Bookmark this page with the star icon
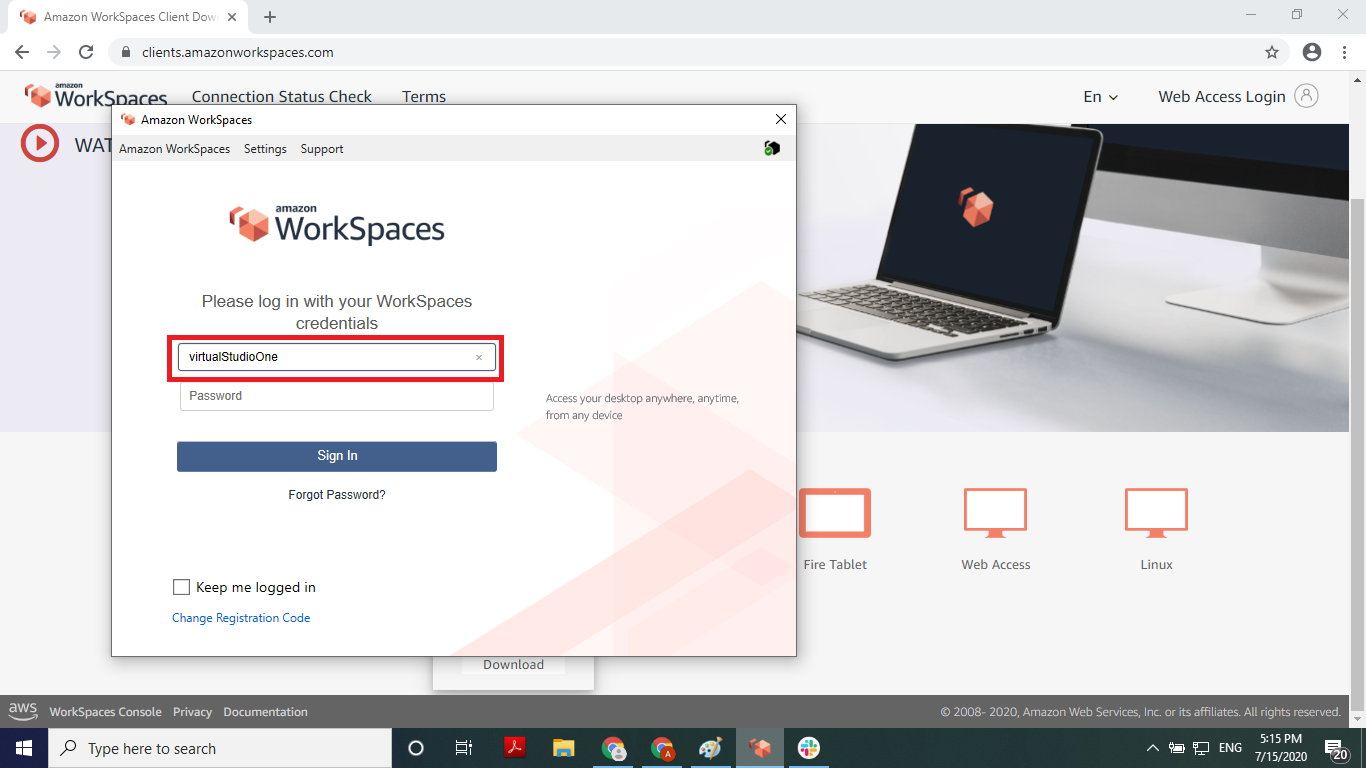Image resolution: width=1366 pixels, height=768 pixels. (x=1272, y=52)
